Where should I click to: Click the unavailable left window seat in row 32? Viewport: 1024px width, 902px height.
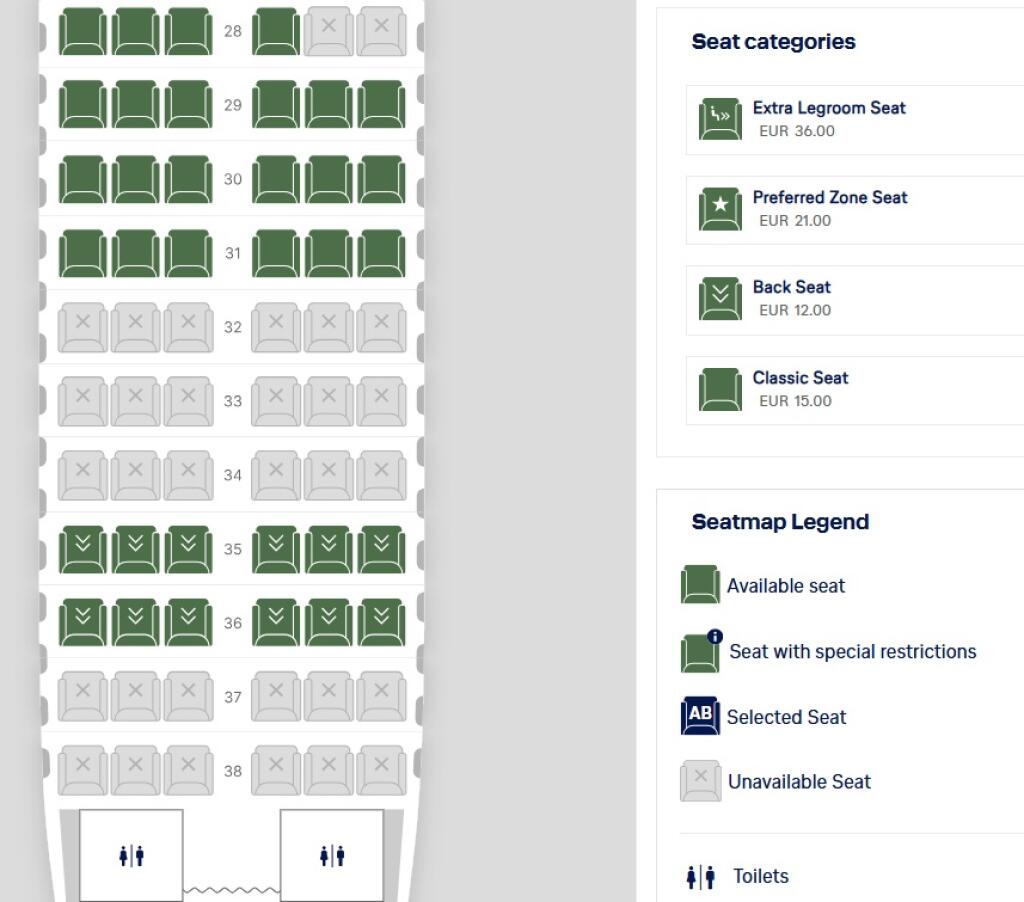[83, 327]
